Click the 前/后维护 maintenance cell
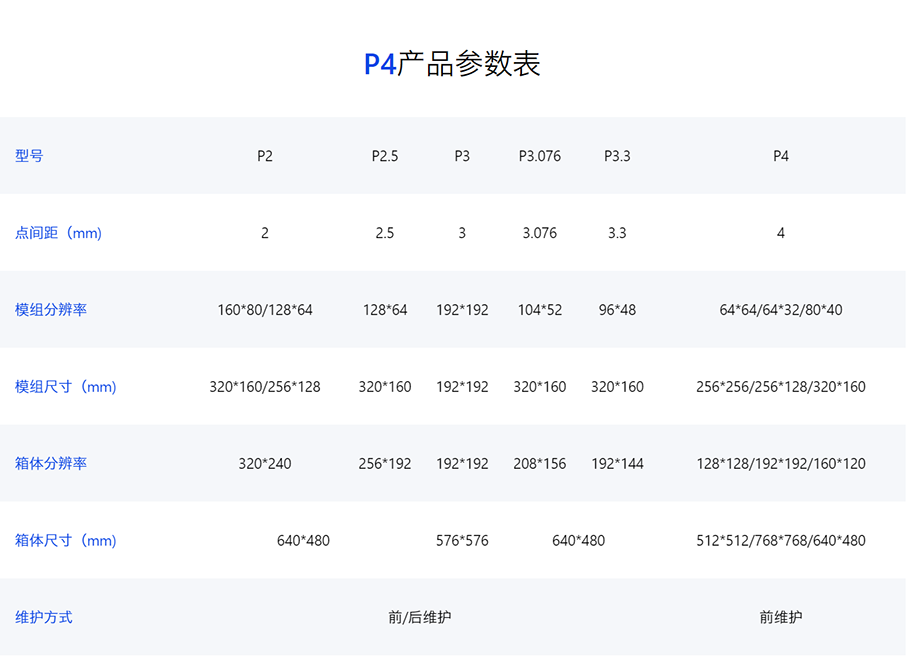The height and width of the screenshot is (656, 907). tap(420, 618)
